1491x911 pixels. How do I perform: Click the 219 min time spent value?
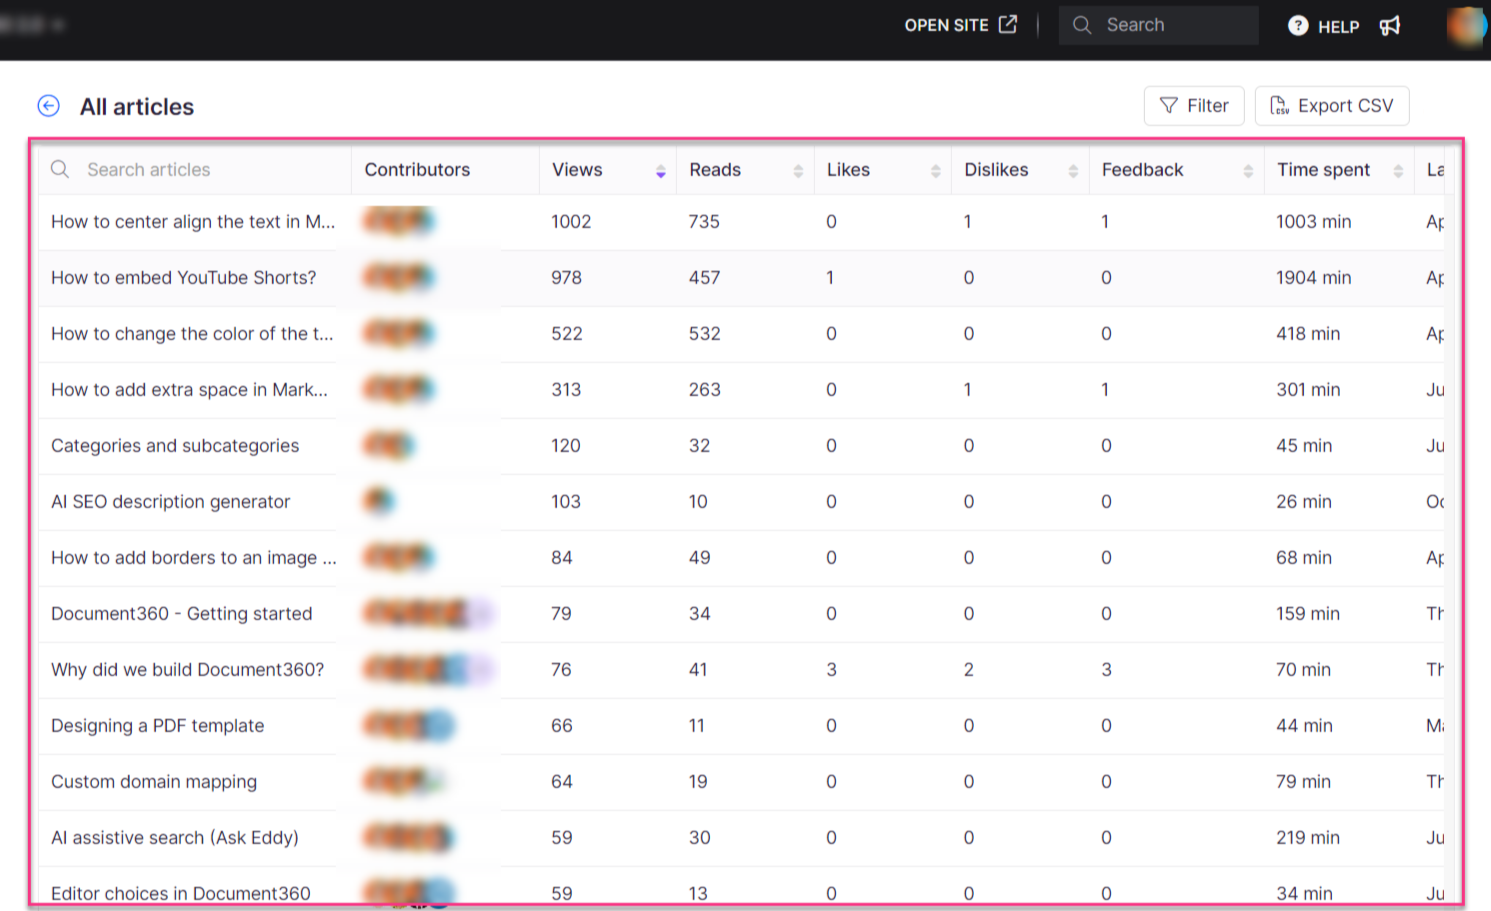coord(1308,837)
